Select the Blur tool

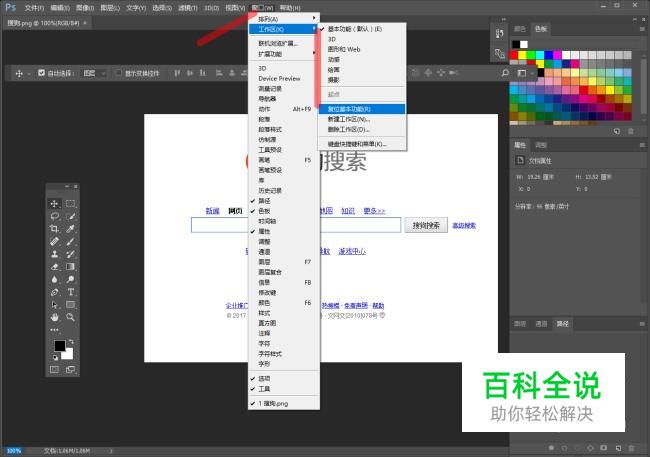click(x=54, y=280)
